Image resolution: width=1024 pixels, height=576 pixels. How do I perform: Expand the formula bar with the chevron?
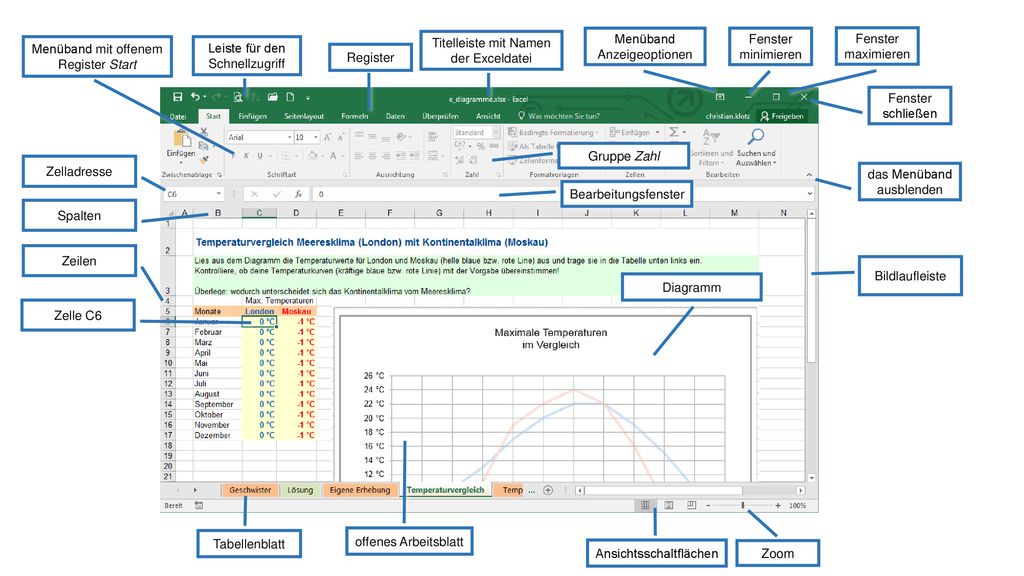(x=810, y=194)
